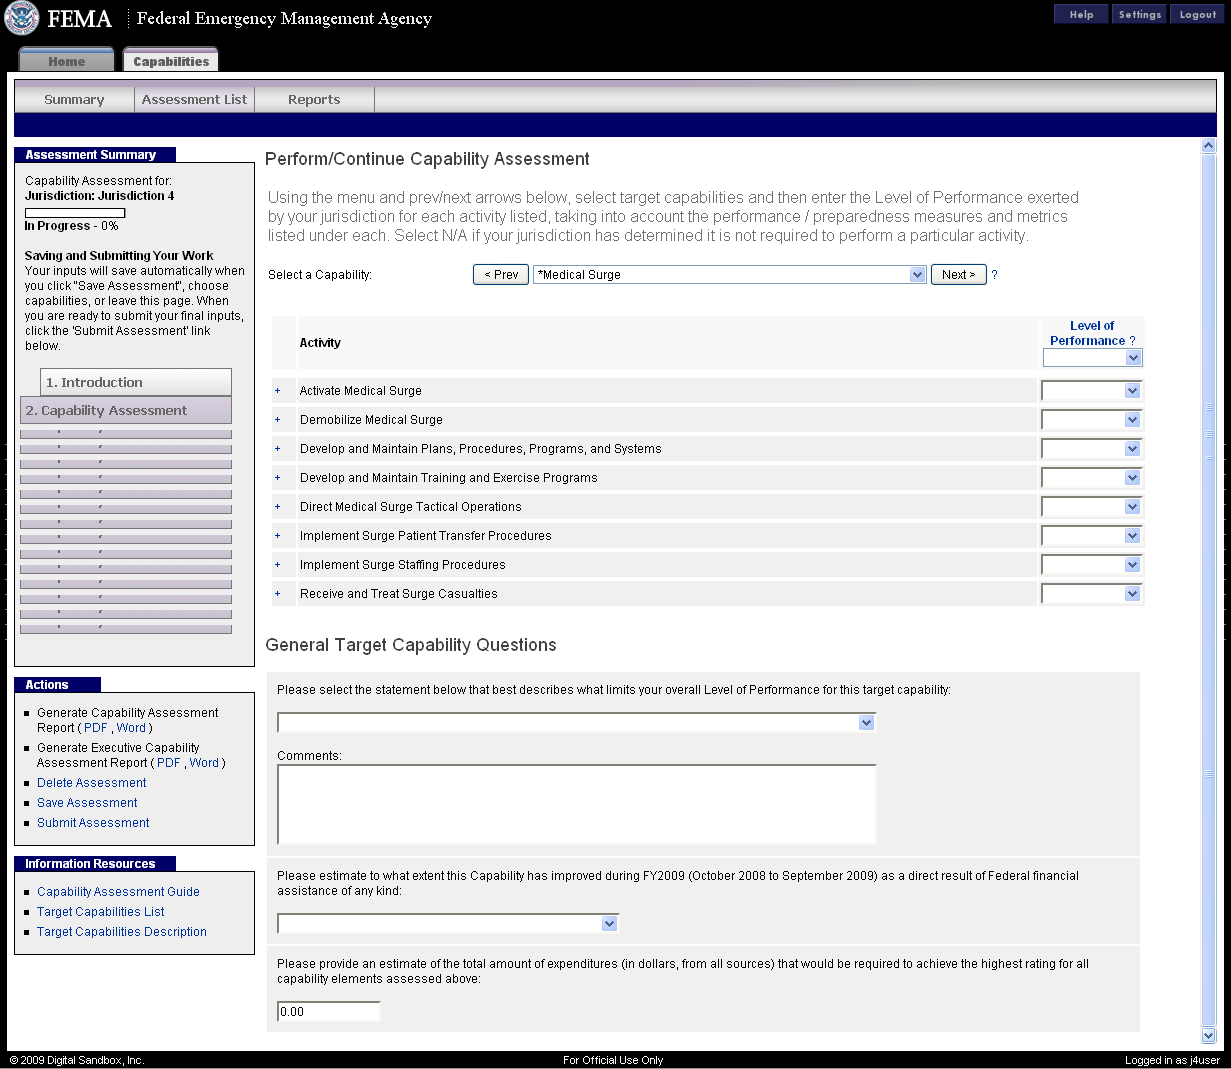Open performance dropdown for Surge Staffing Procedures
1231x1069 pixels.
[x=1091, y=565]
